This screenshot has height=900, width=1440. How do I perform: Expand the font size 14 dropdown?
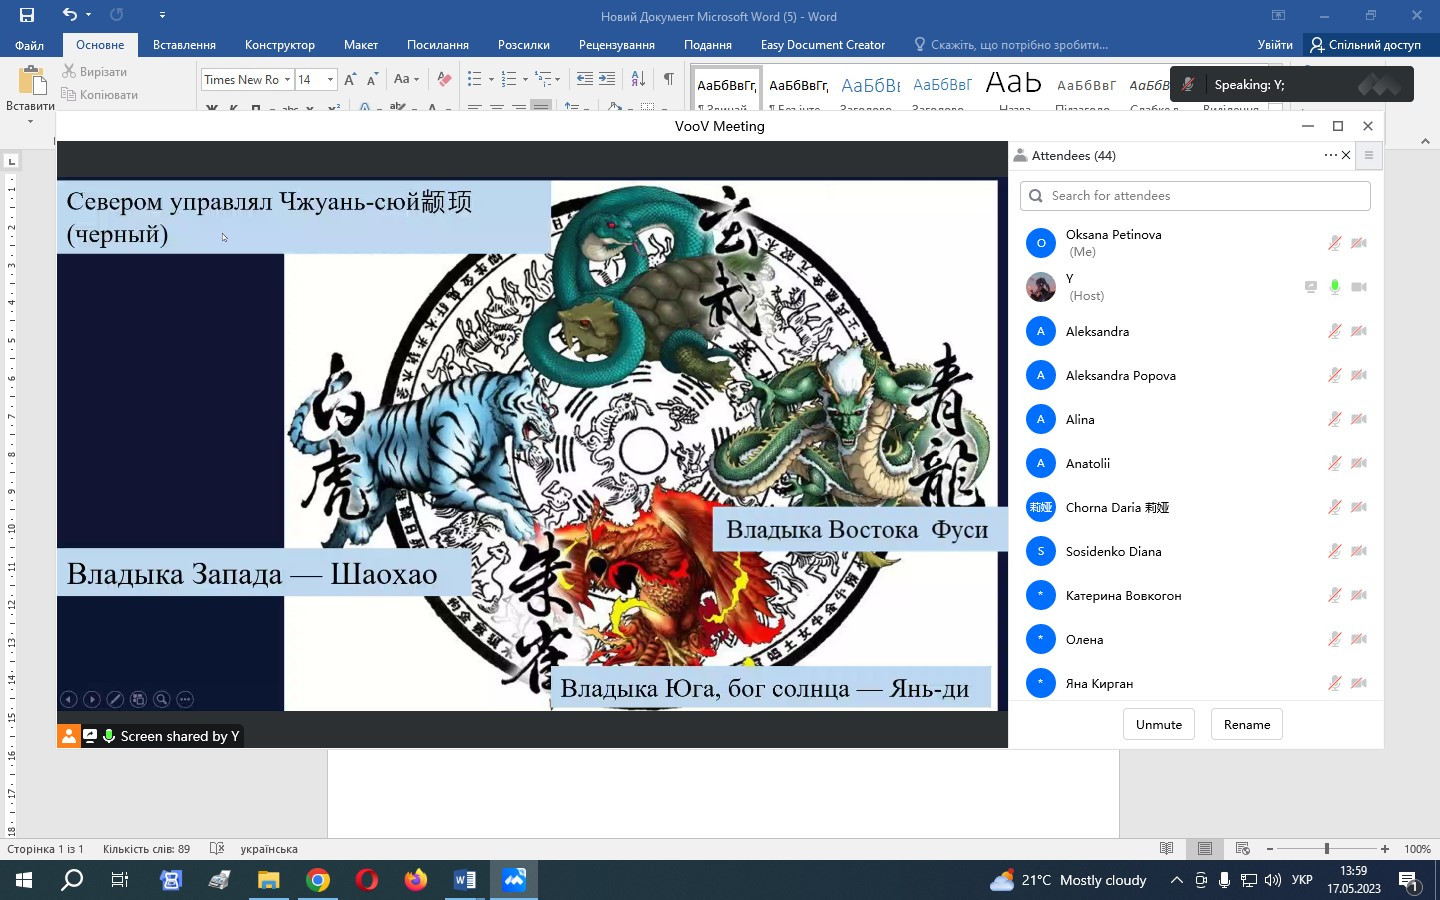point(330,80)
